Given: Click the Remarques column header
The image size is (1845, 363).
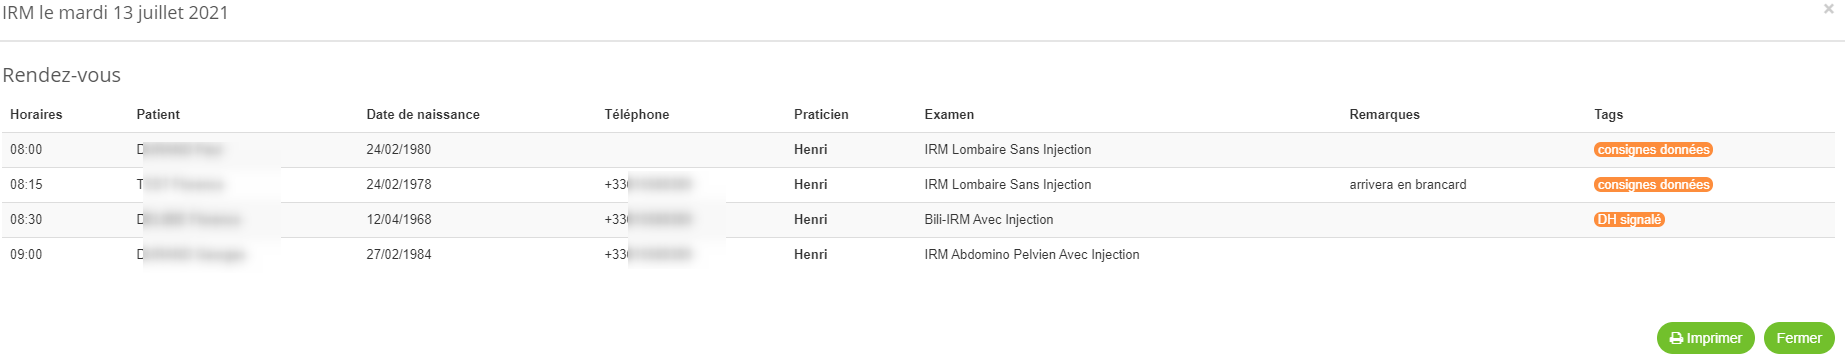Looking at the screenshot, I should [1384, 115].
